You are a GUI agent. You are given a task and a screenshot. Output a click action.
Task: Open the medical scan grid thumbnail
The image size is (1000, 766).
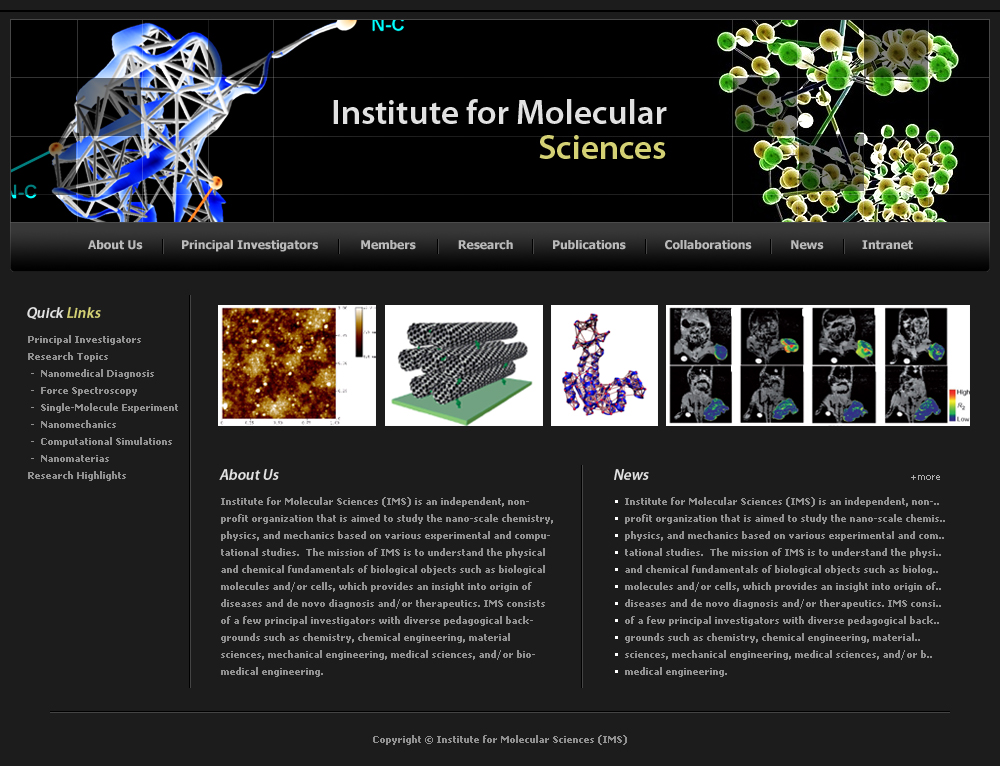click(818, 365)
